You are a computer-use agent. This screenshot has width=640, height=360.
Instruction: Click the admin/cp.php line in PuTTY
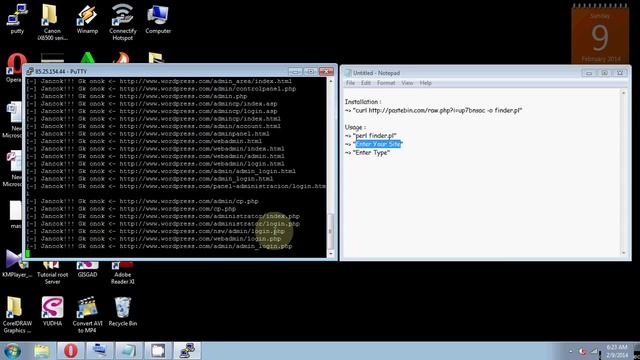tap(142, 201)
